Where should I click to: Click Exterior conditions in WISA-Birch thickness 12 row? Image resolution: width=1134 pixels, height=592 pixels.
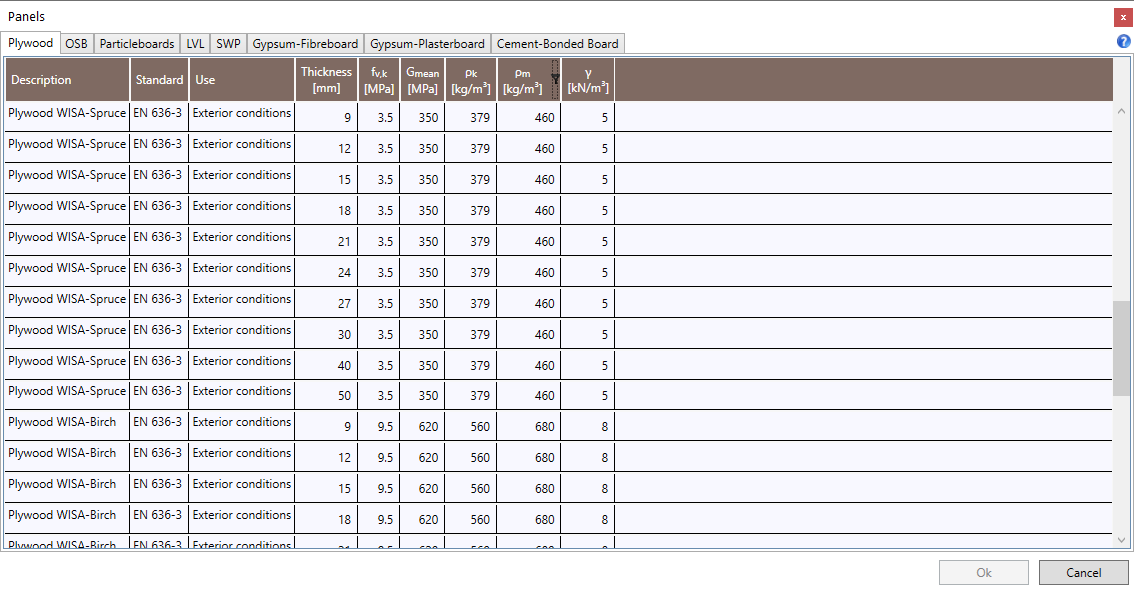(x=242, y=453)
